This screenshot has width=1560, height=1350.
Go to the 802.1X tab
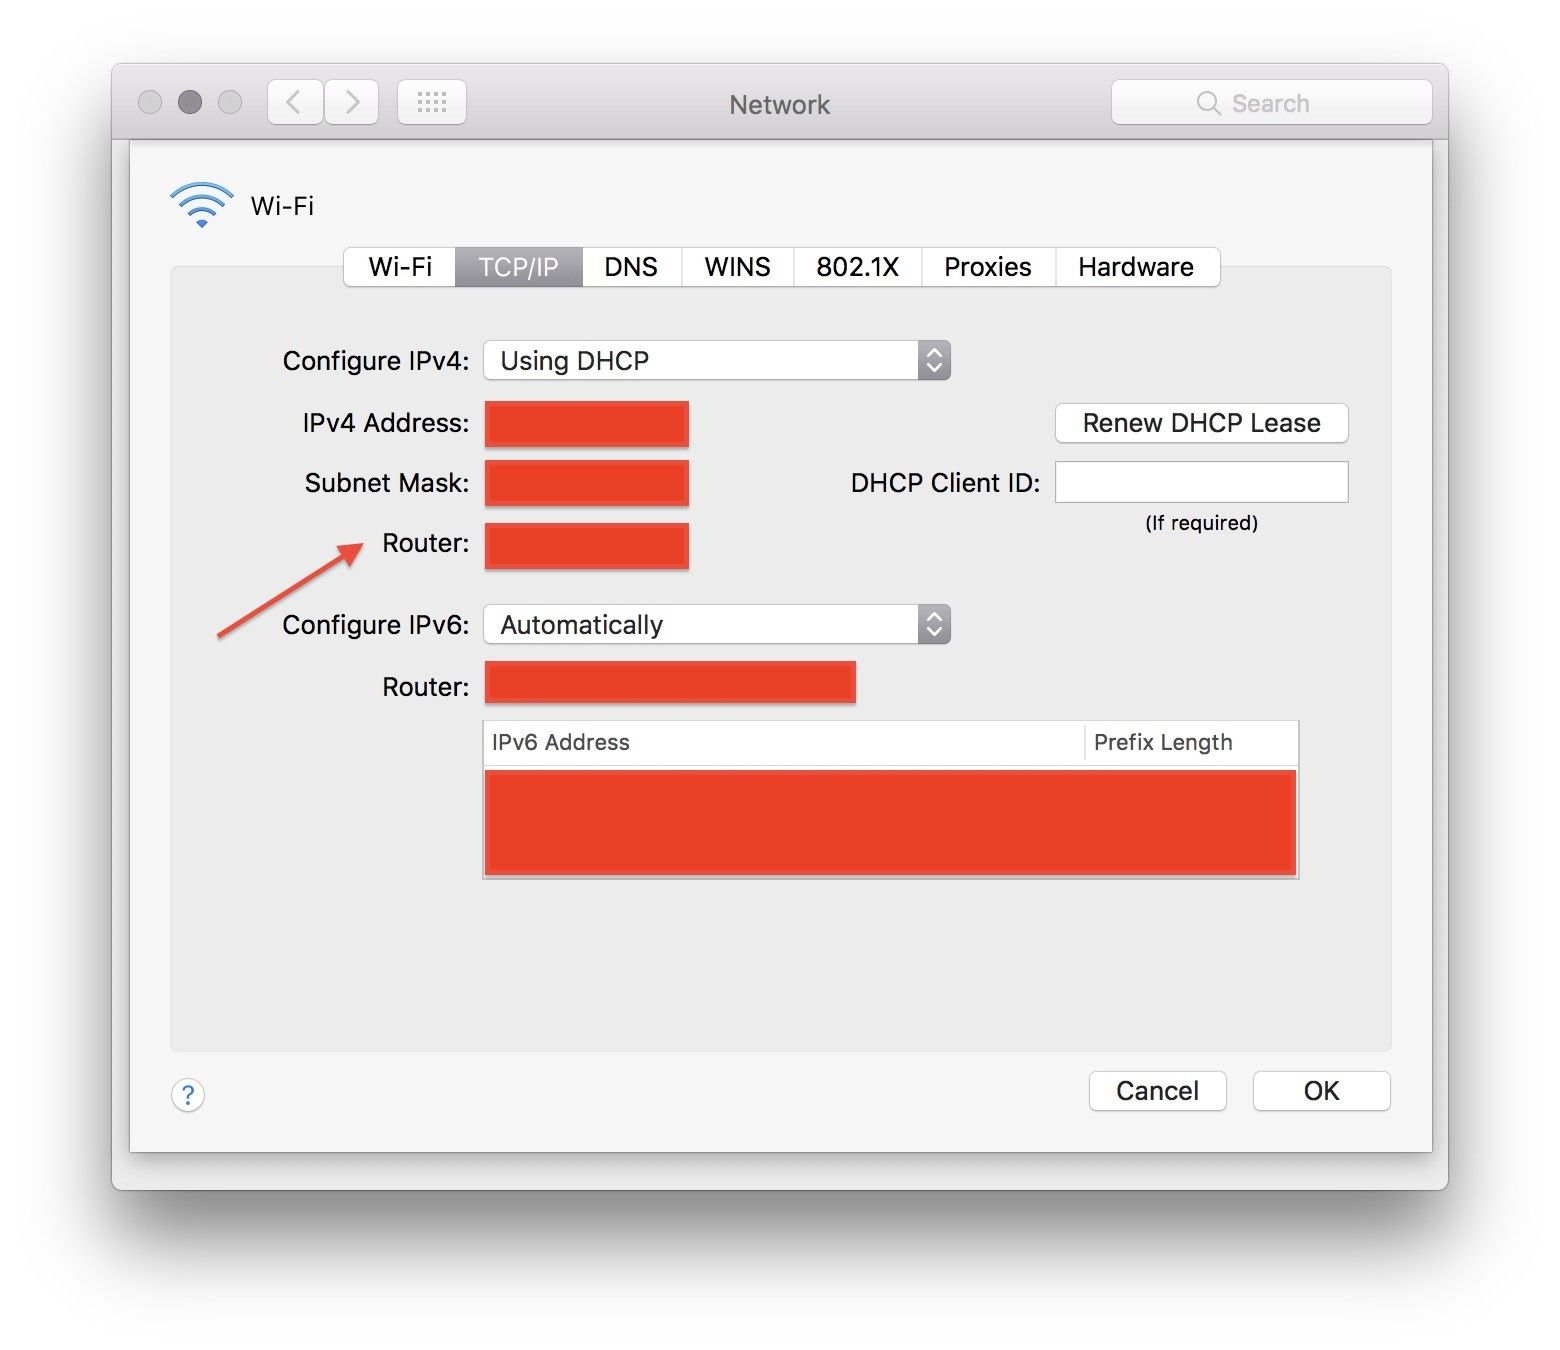857,267
